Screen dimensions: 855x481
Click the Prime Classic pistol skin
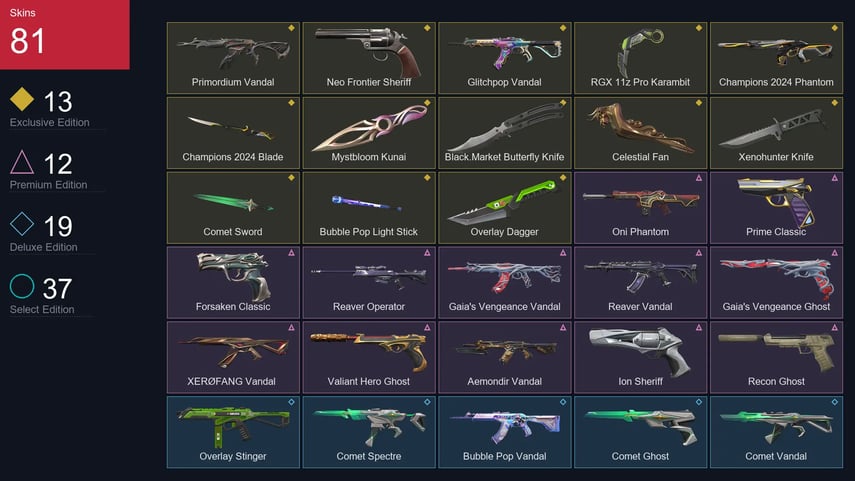[x=776, y=207]
